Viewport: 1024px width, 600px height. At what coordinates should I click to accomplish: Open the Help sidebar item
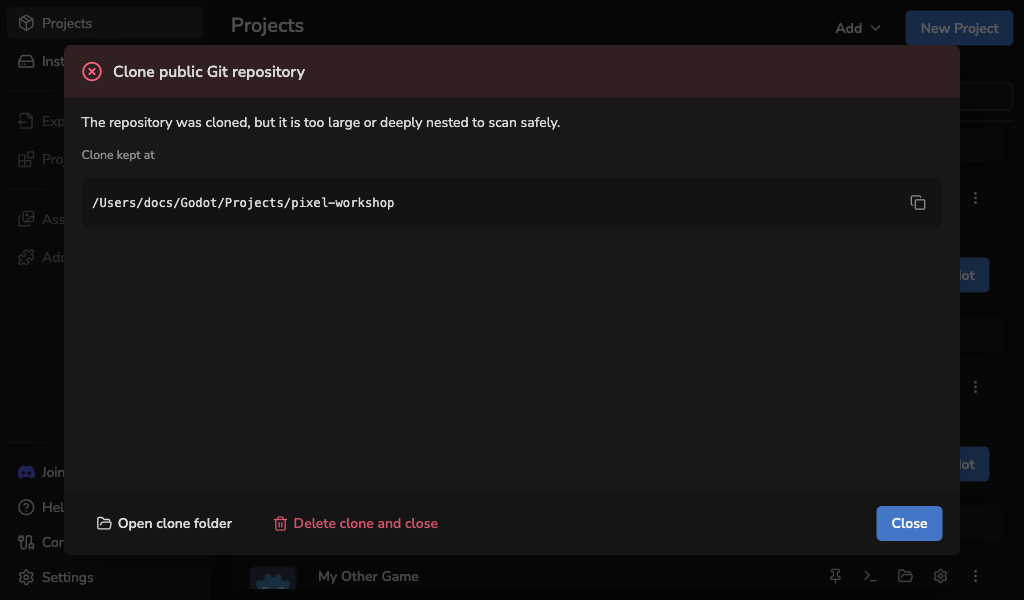click(x=40, y=507)
